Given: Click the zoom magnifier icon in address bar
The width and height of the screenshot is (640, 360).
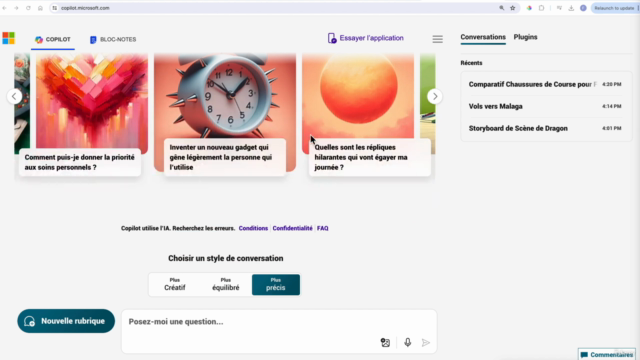Looking at the screenshot, I should coord(502,8).
